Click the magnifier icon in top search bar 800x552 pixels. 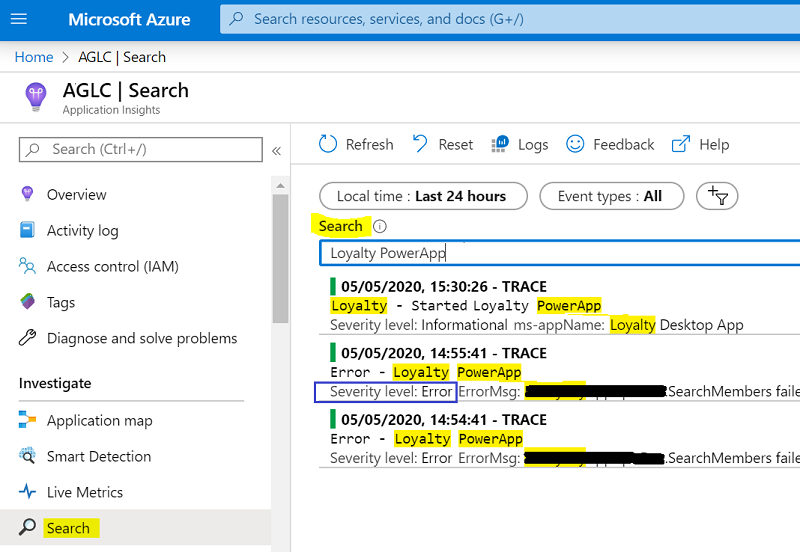pos(236,19)
